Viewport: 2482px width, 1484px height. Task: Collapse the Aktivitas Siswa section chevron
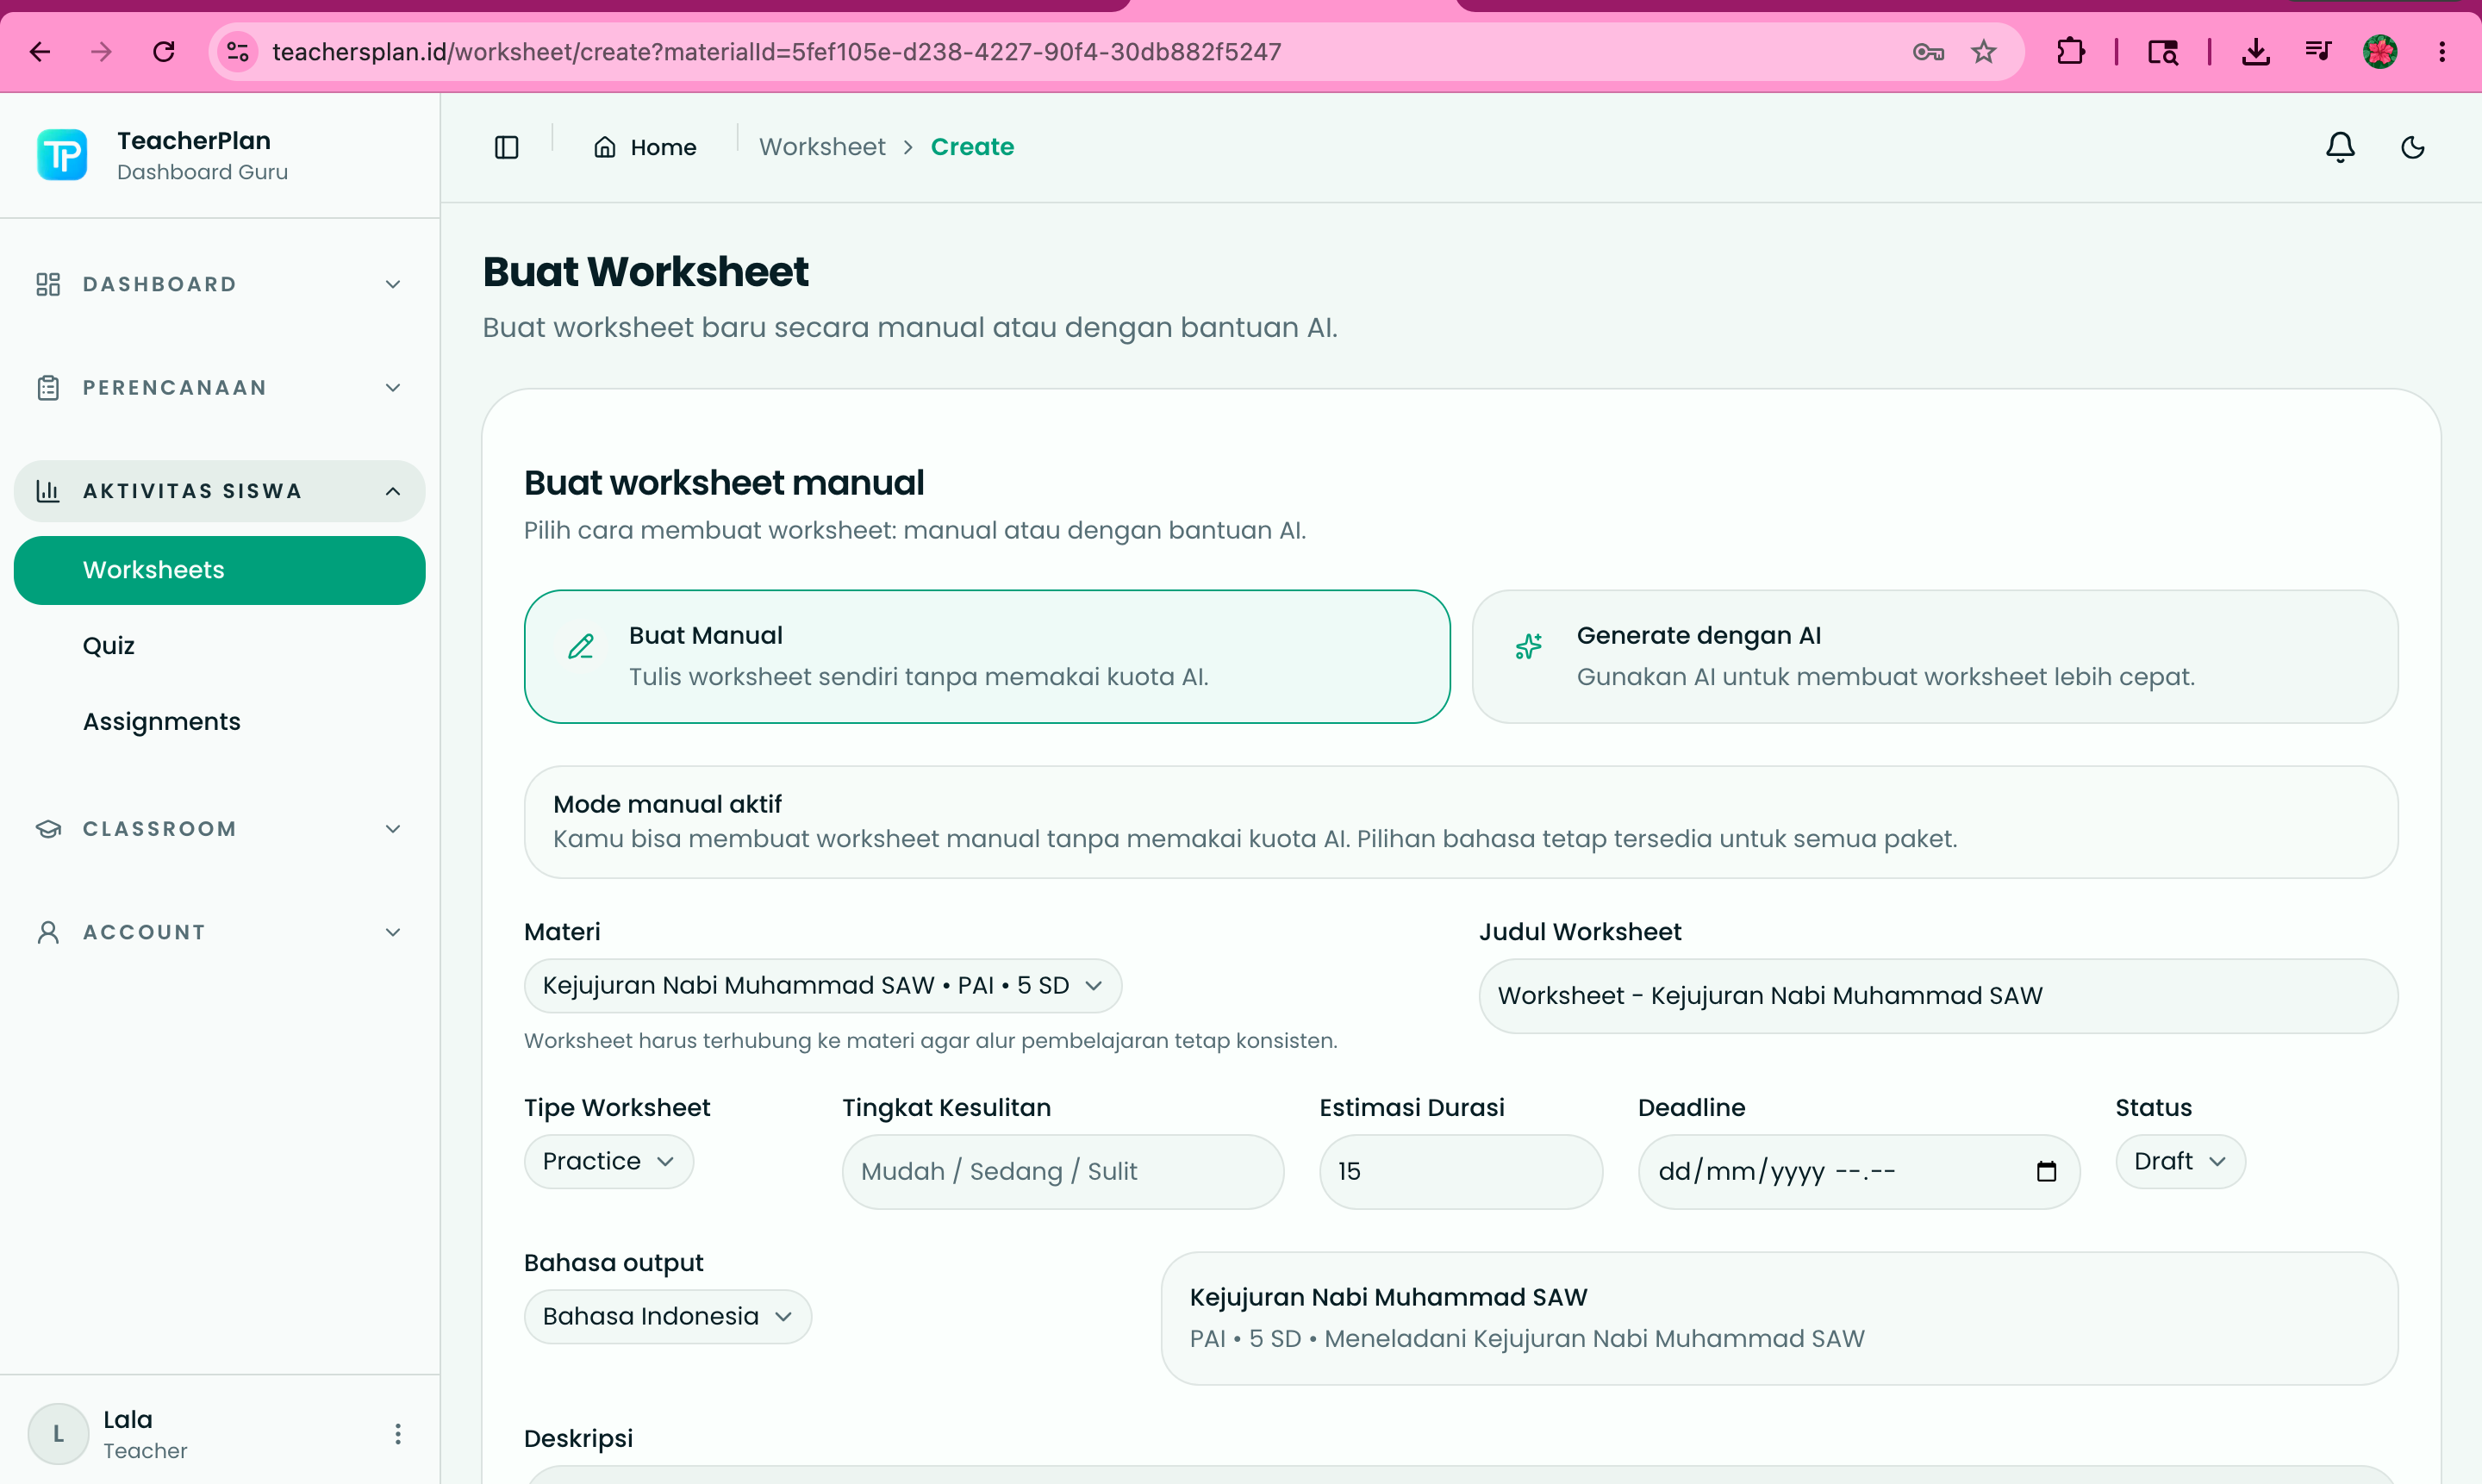(393, 491)
